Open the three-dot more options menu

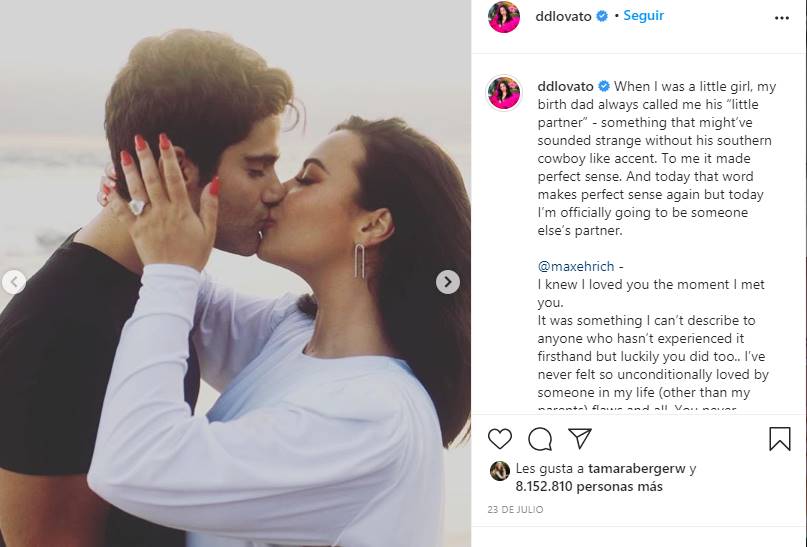(x=781, y=18)
